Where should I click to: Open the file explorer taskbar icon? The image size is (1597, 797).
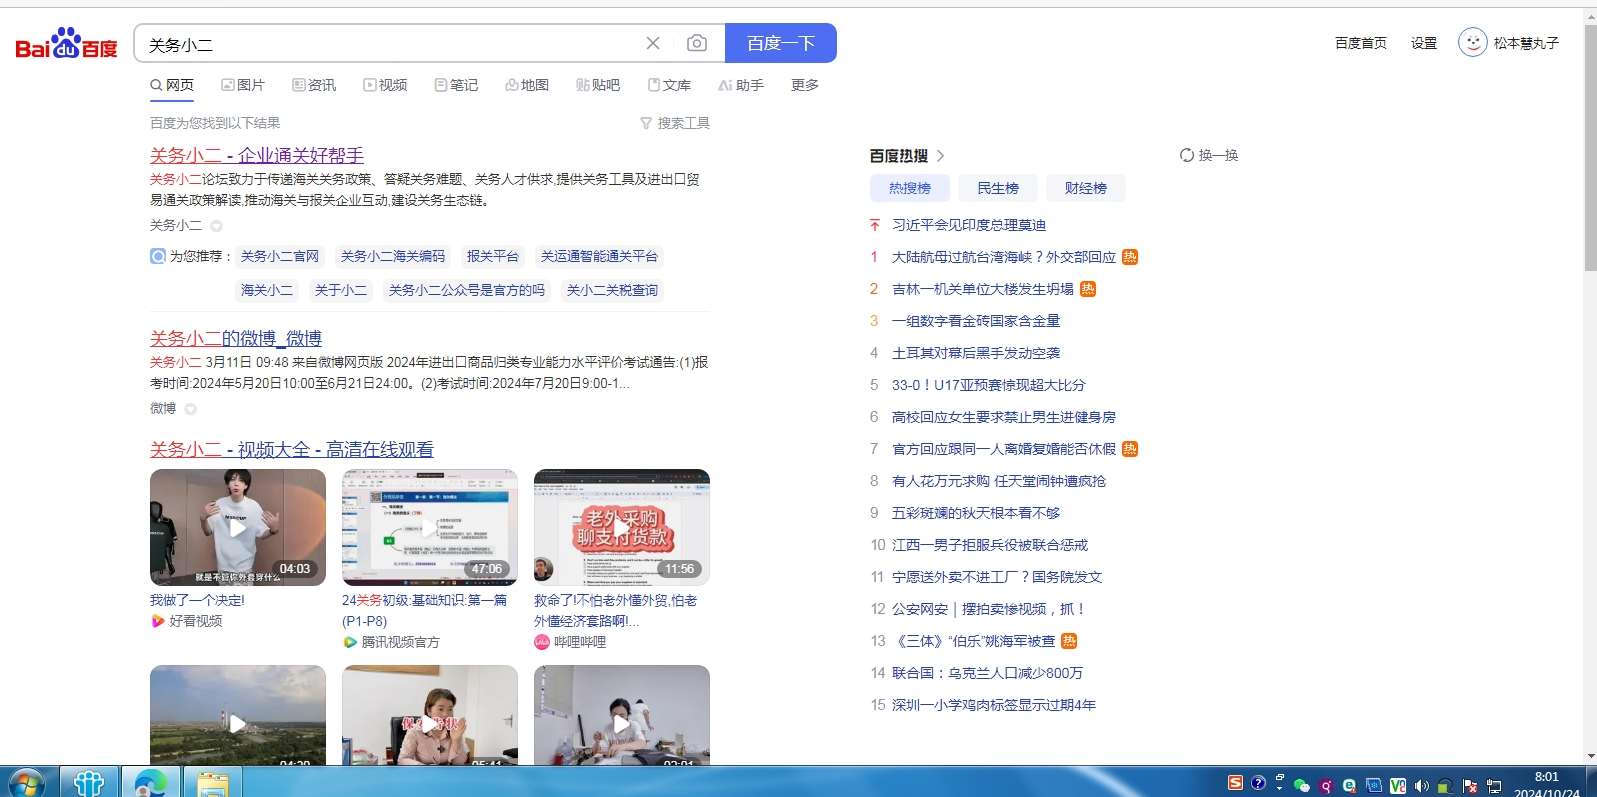tap(212, 783)
